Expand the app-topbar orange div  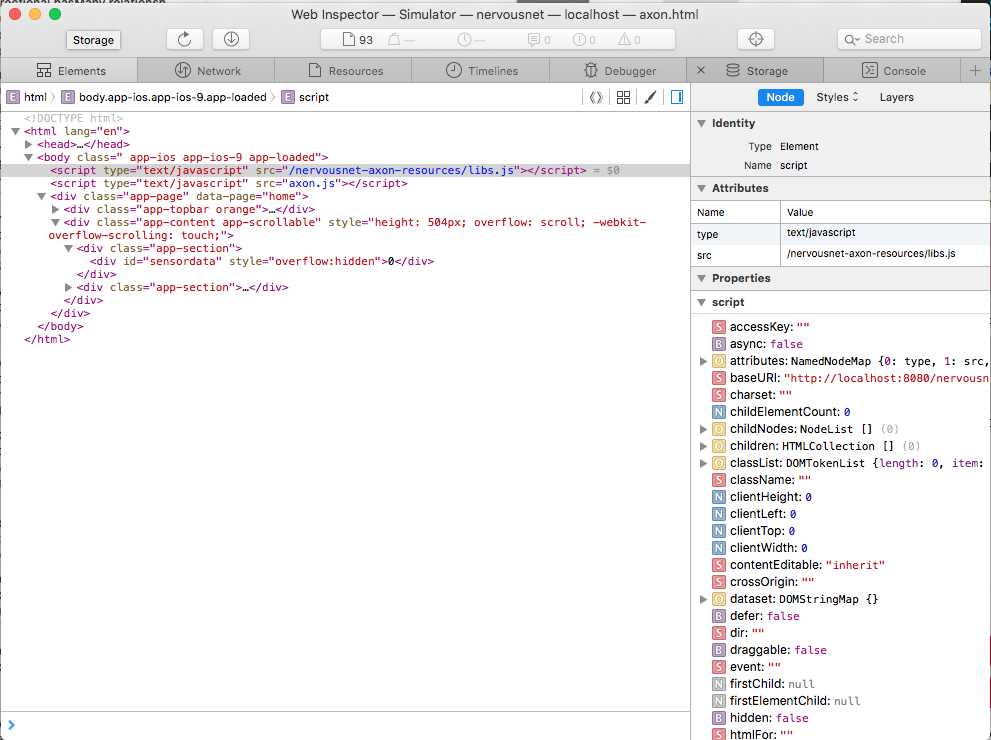(x=55, y=209)
